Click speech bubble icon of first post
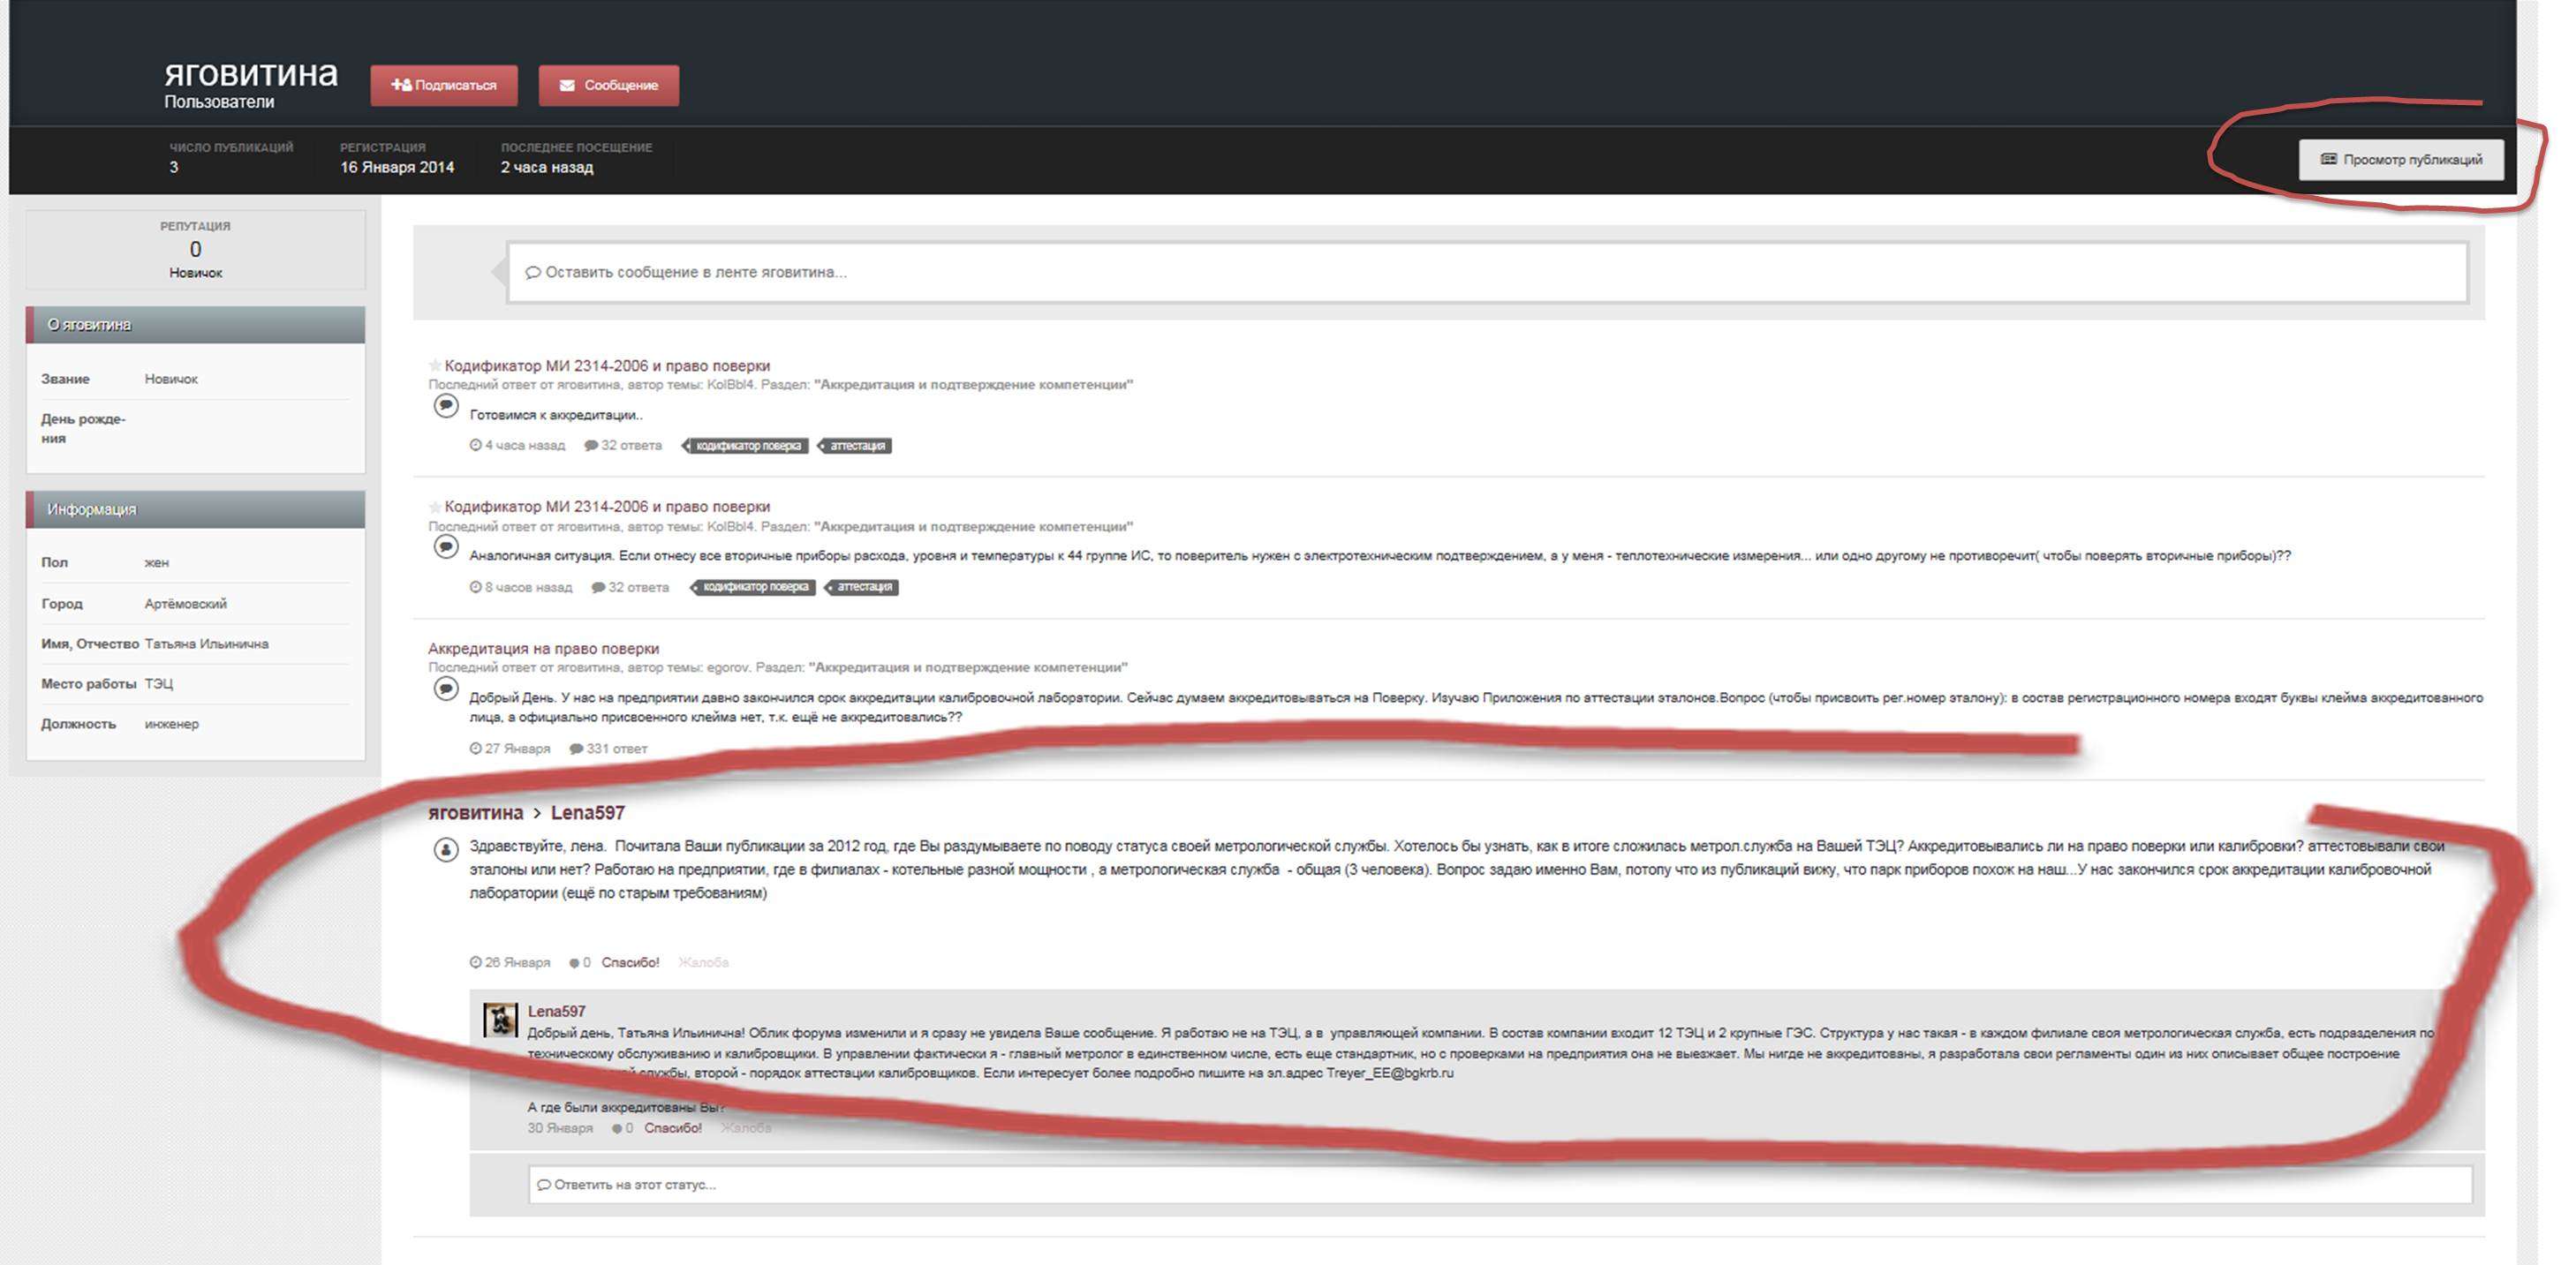 pos(446,406)
